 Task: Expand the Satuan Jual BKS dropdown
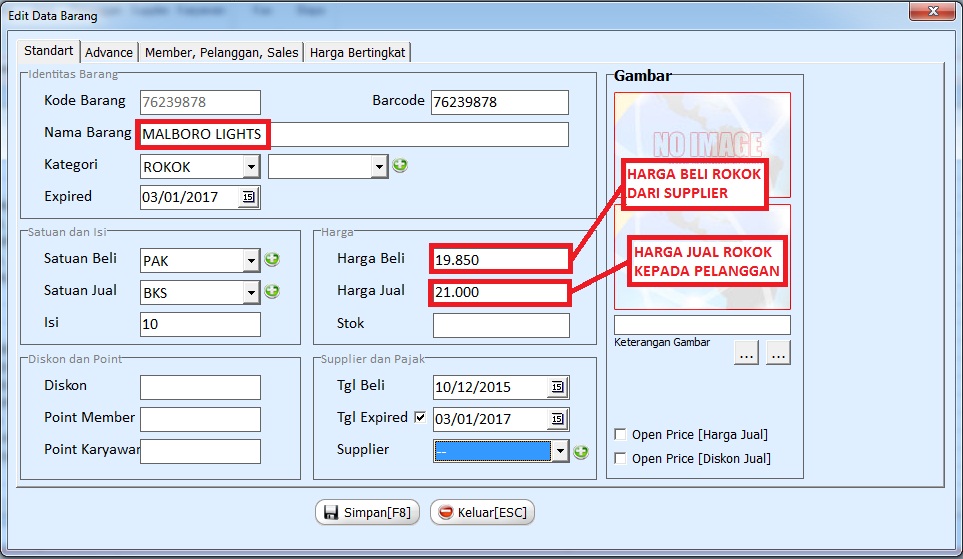pyautogui.click(x=251, y=293)
